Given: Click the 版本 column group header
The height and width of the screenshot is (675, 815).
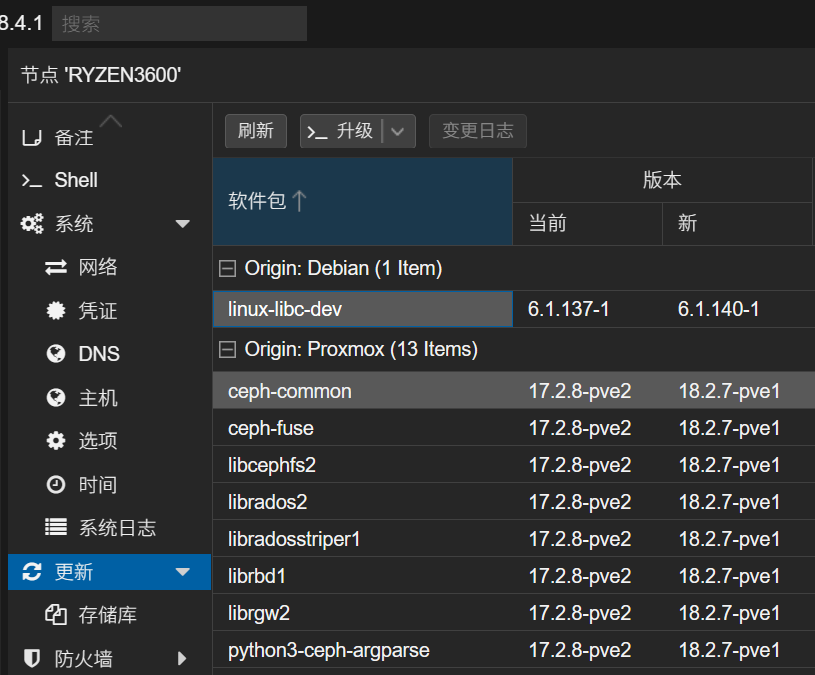Looking at the screenshot, I should 662,180.
